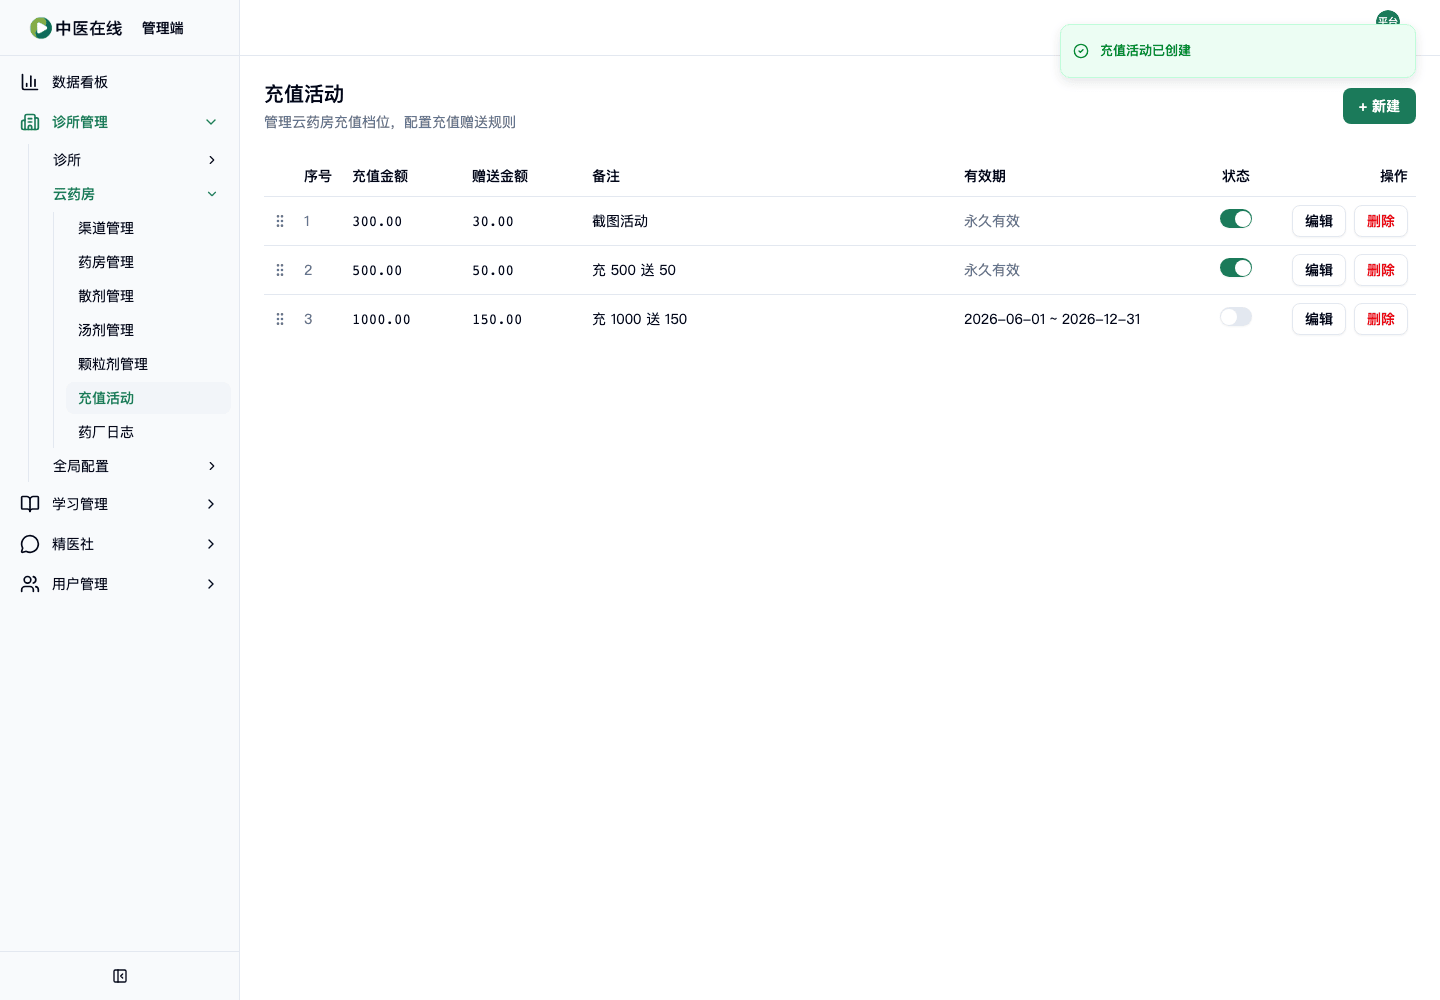Open 汤剂管理 in the sidebar
The image size is (1440, 1000).
(x=148, y=330)
